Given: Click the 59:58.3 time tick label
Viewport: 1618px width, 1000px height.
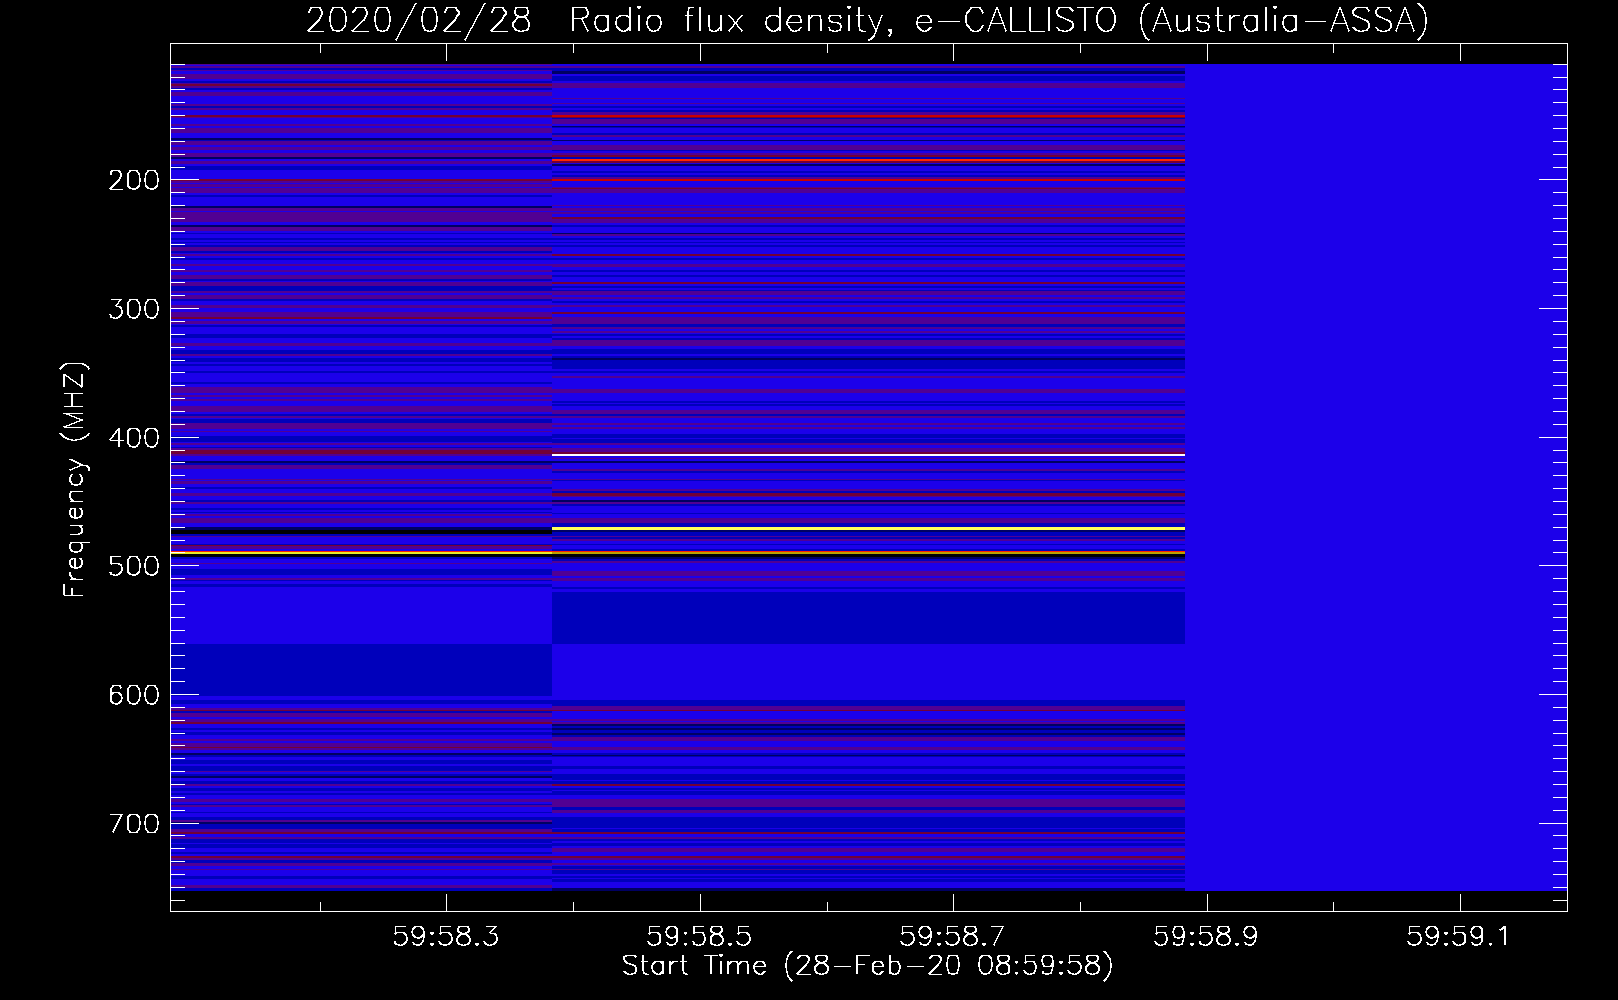Looking at the screenshot, I should tap(445, 937).
